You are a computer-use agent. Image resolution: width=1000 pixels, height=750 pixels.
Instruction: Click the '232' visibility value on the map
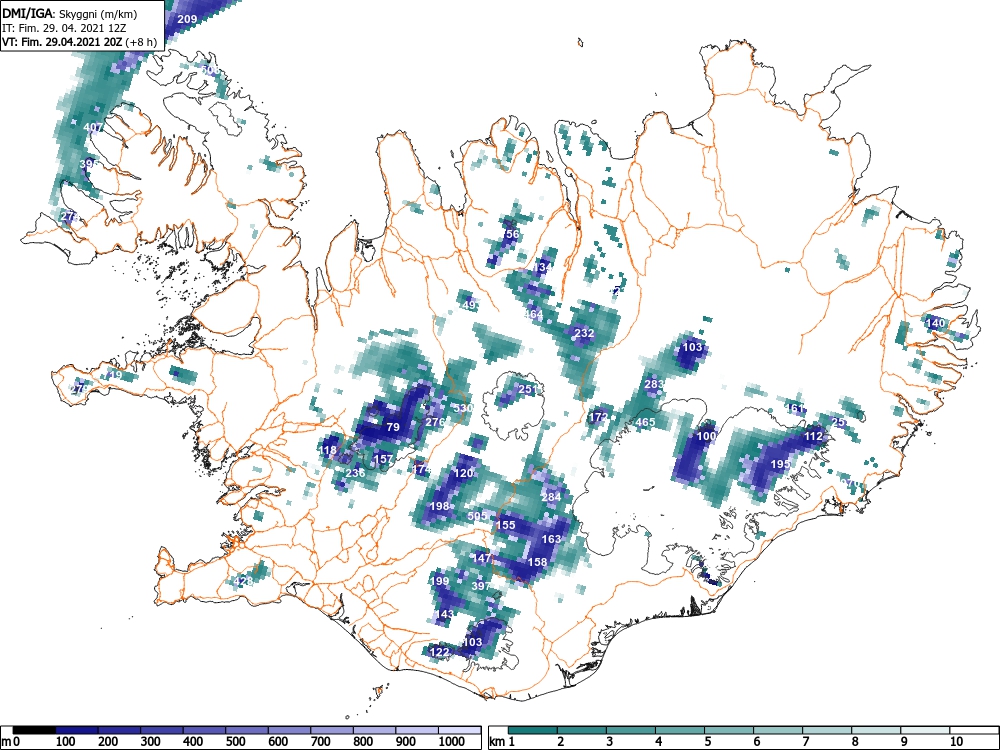(x=584, y=332)
